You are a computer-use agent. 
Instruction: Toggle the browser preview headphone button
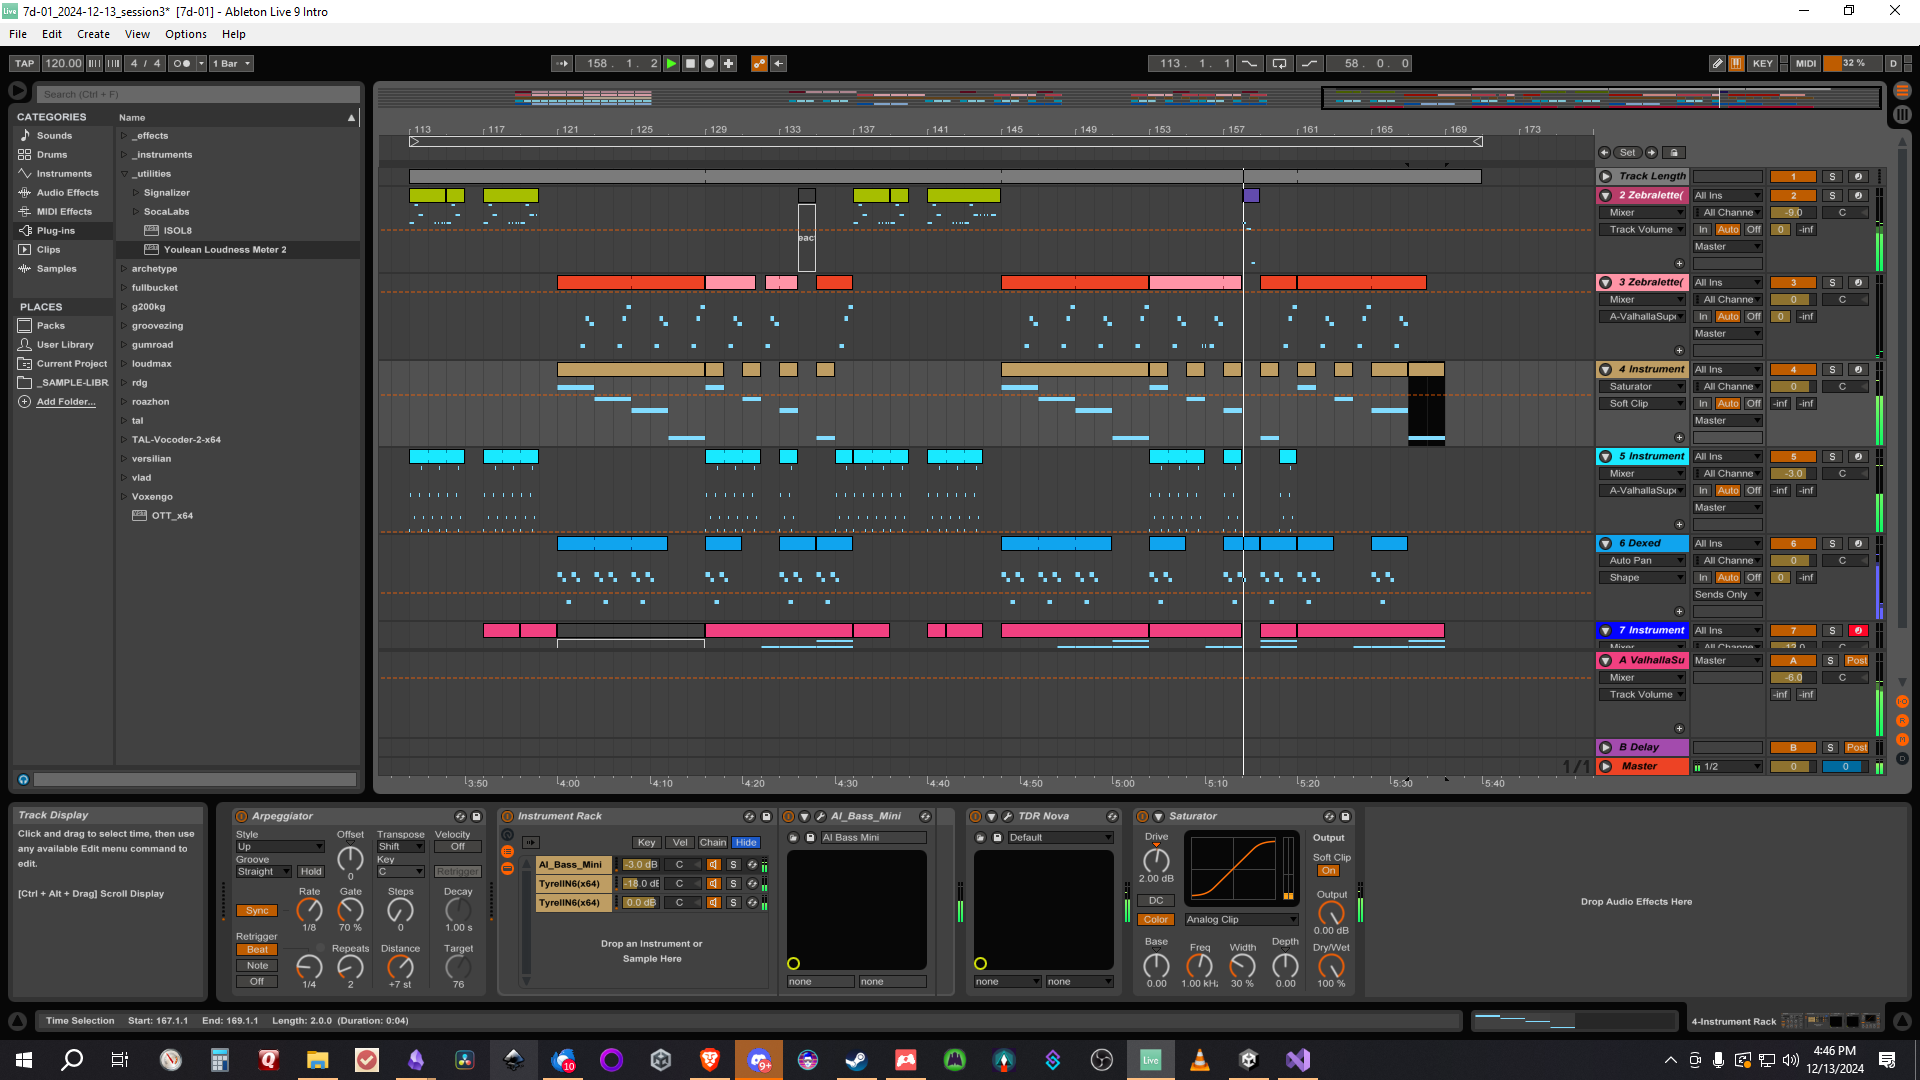pos(23,780)
